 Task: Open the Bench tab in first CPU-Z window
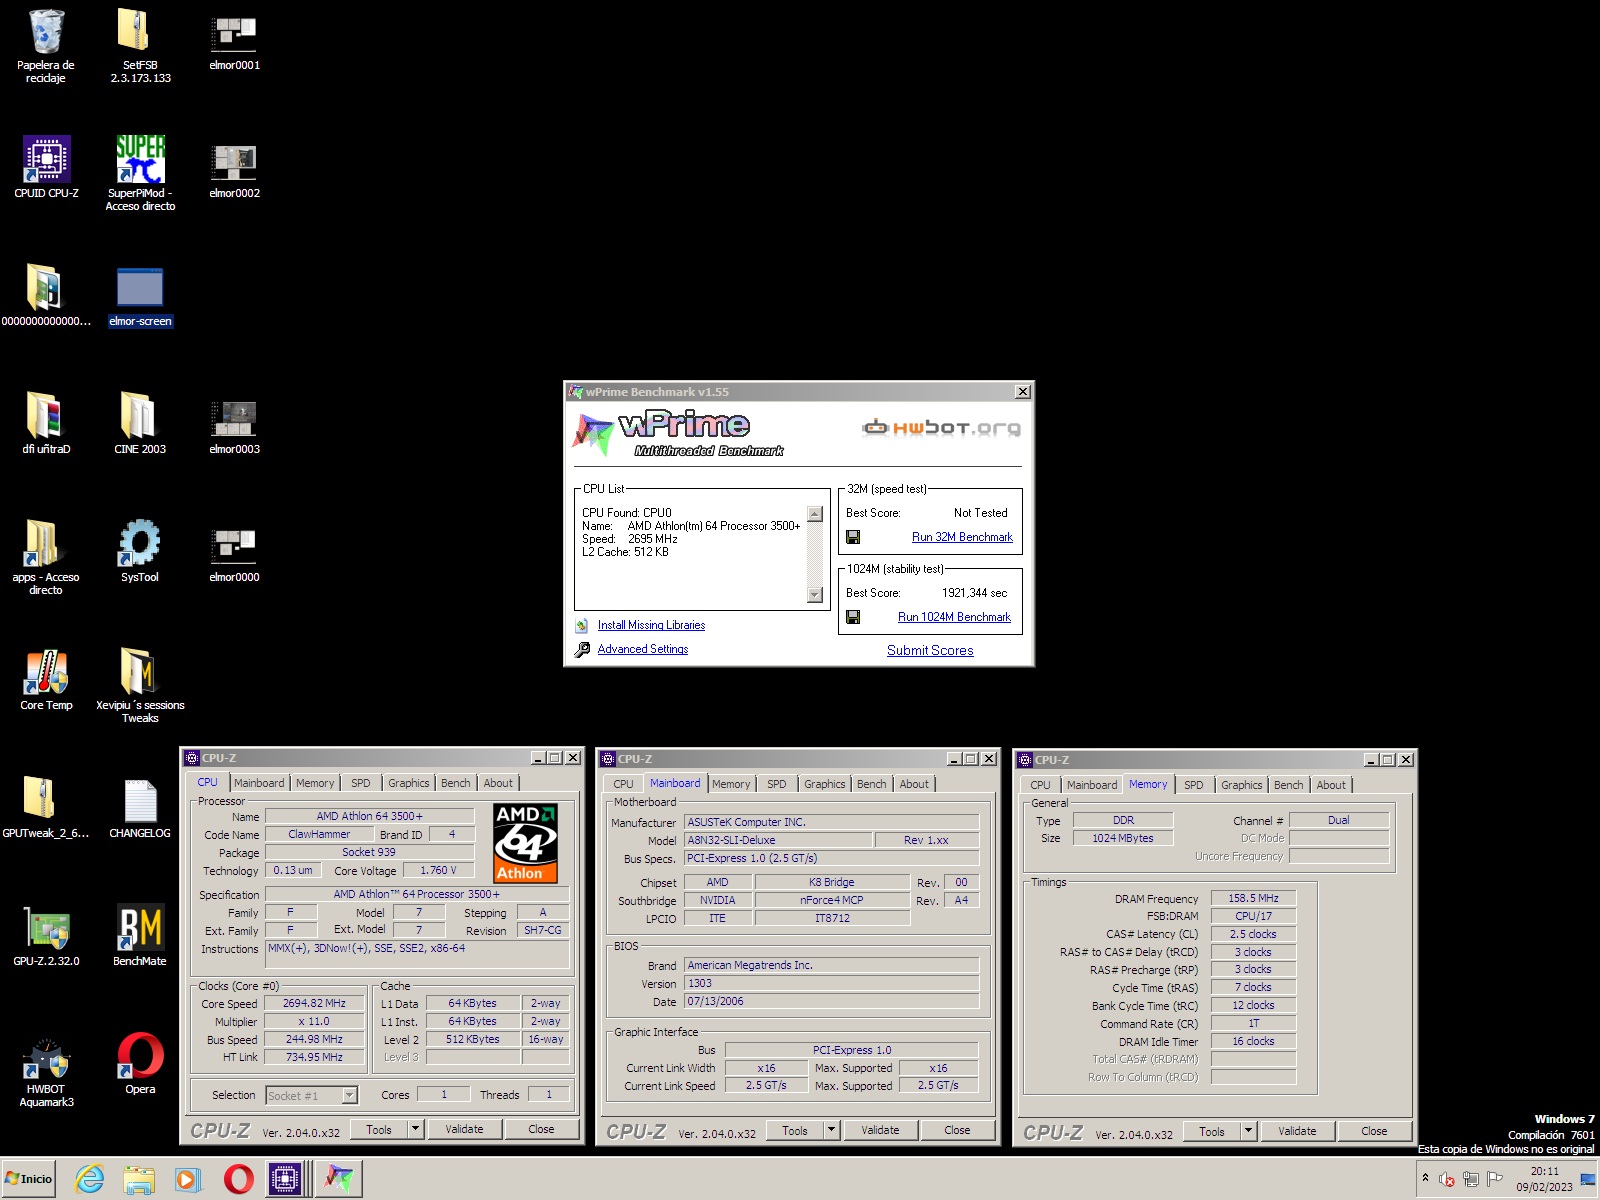pyautogui.click(x=456, y=783)
